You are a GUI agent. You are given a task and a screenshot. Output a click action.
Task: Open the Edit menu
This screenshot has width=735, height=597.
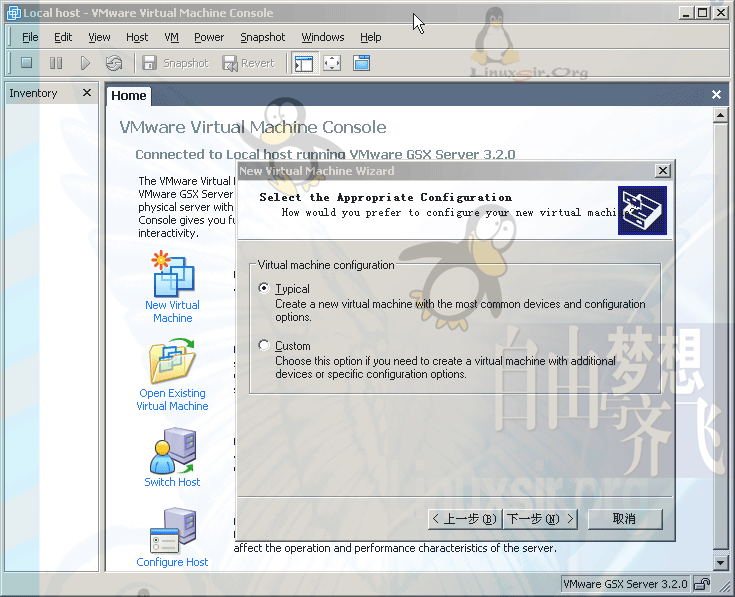(63, 37)
